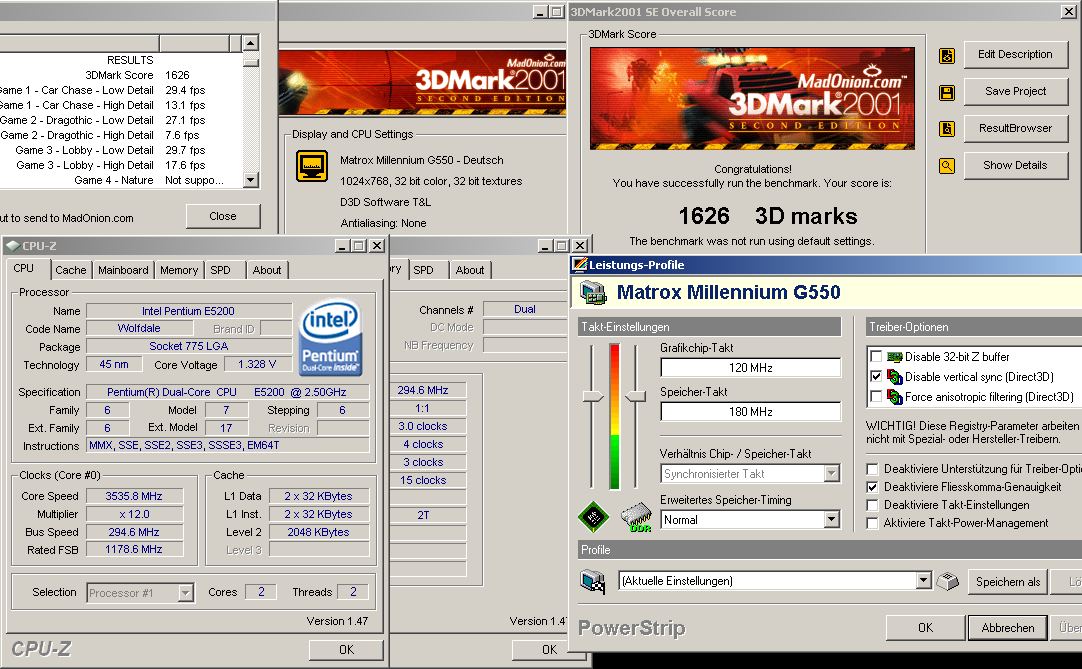The height and width of the screenshot is (669, 1082).
Task: Switch to the Mainboard tab in CPU-Z
Action: click(x=123, y=270)
